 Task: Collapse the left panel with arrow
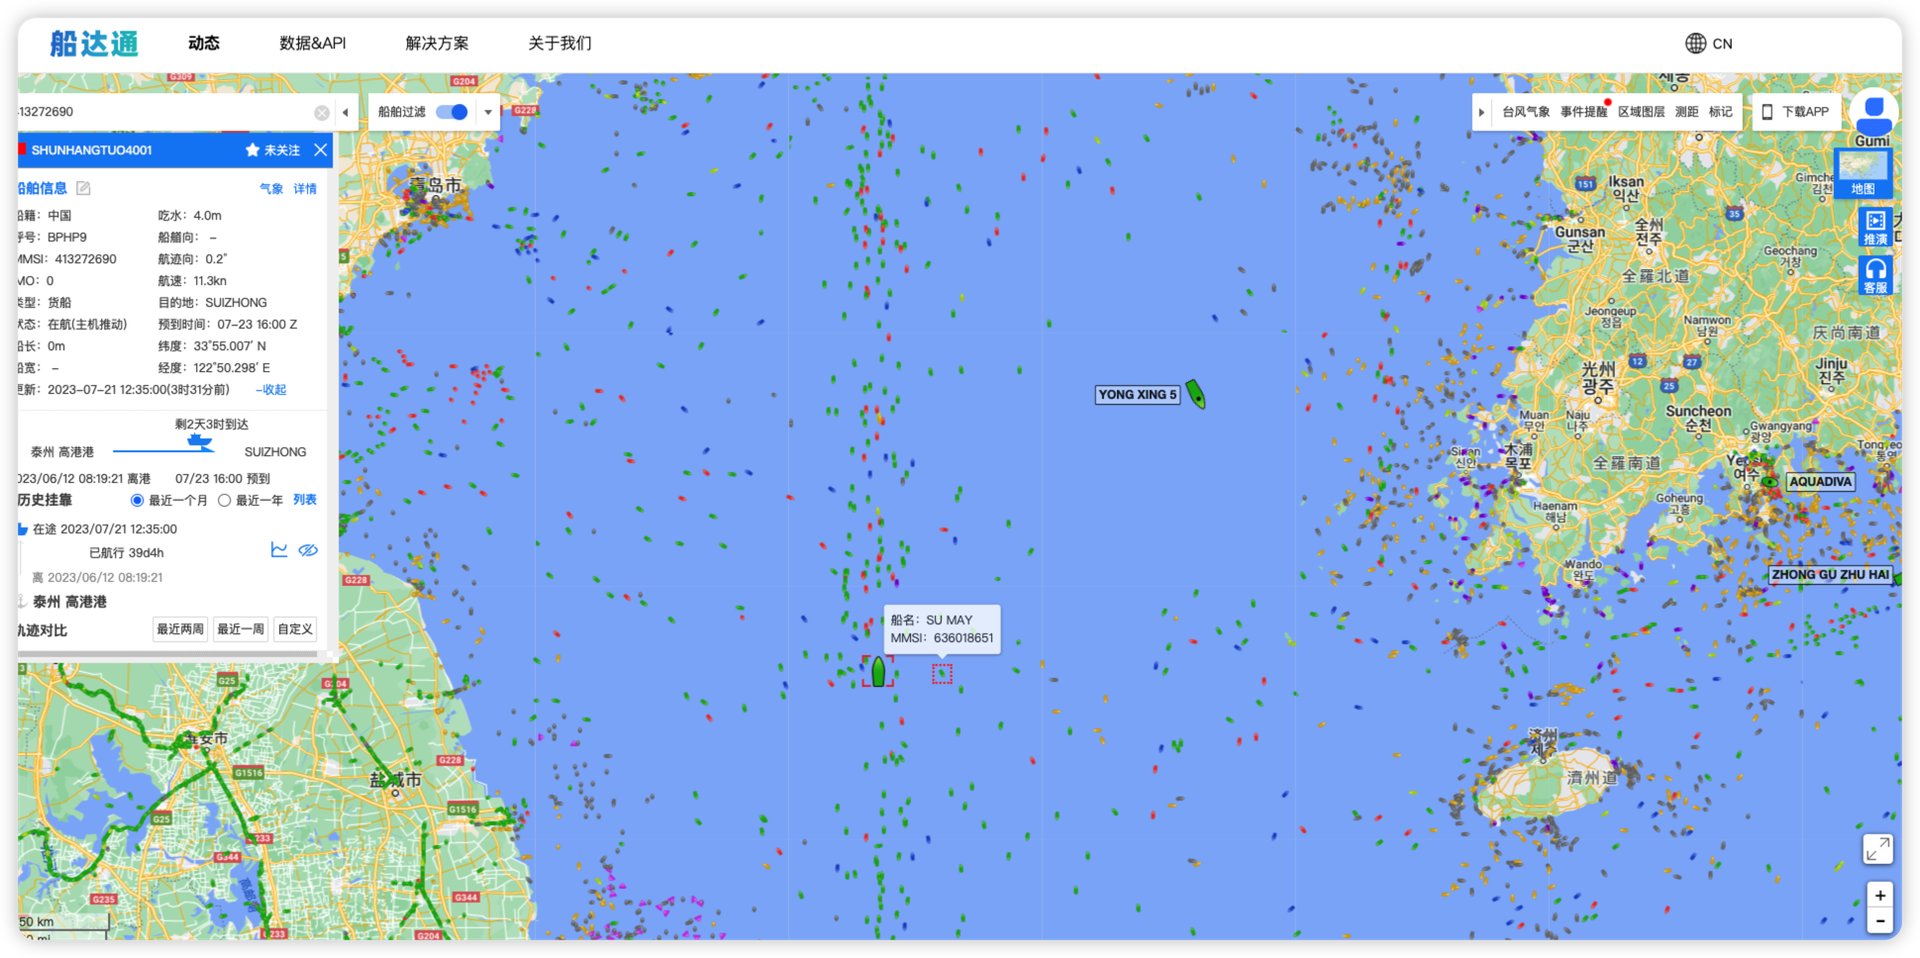pos(346,112)
